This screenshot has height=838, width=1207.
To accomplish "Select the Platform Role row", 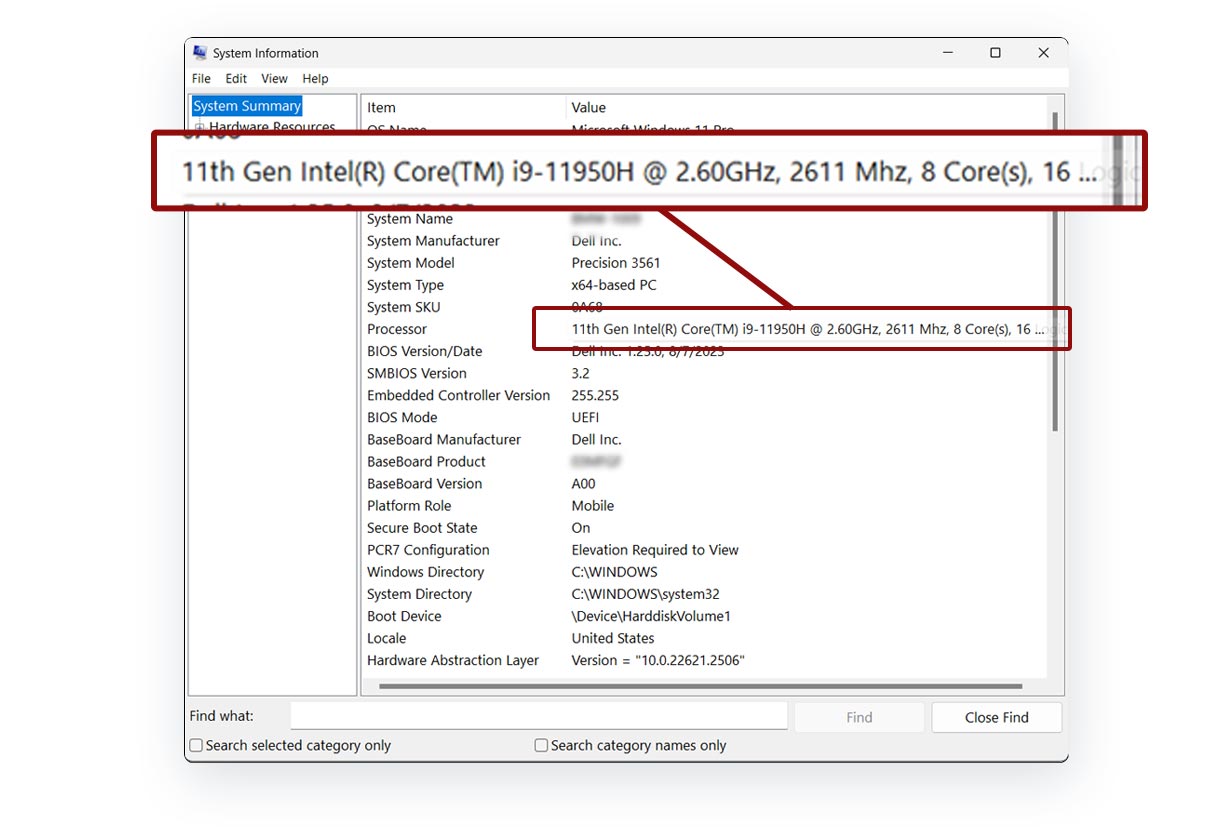I will [x=704, y=505].
